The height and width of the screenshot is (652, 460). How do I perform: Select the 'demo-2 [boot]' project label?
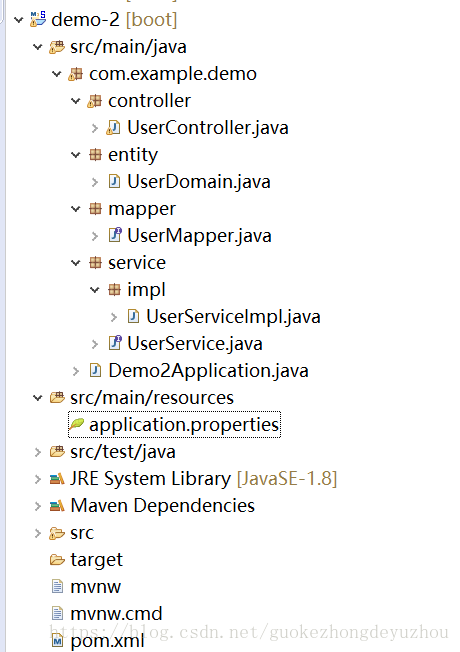[x=114, y=20]
